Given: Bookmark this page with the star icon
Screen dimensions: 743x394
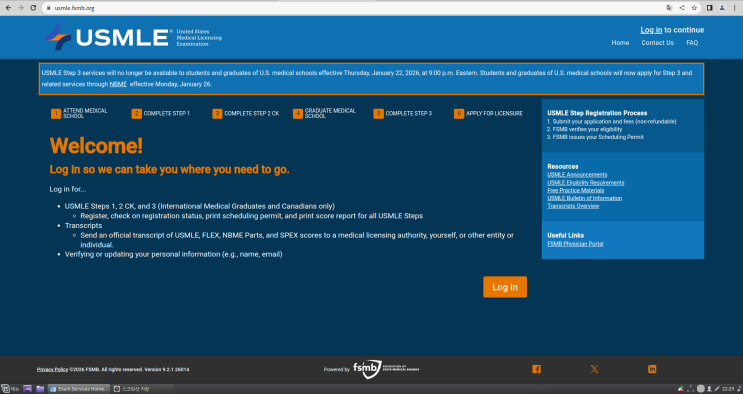Looking at the screenshot, I should click(x=694, y=8).
